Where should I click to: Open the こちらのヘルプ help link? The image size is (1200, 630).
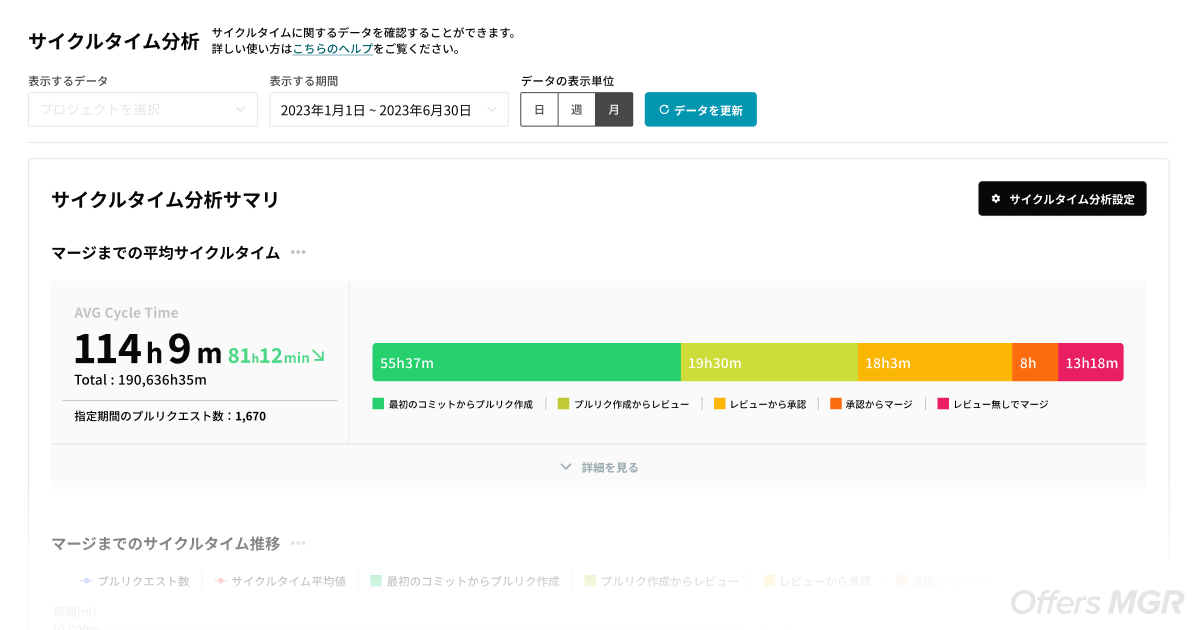click(x=333, y=48)
